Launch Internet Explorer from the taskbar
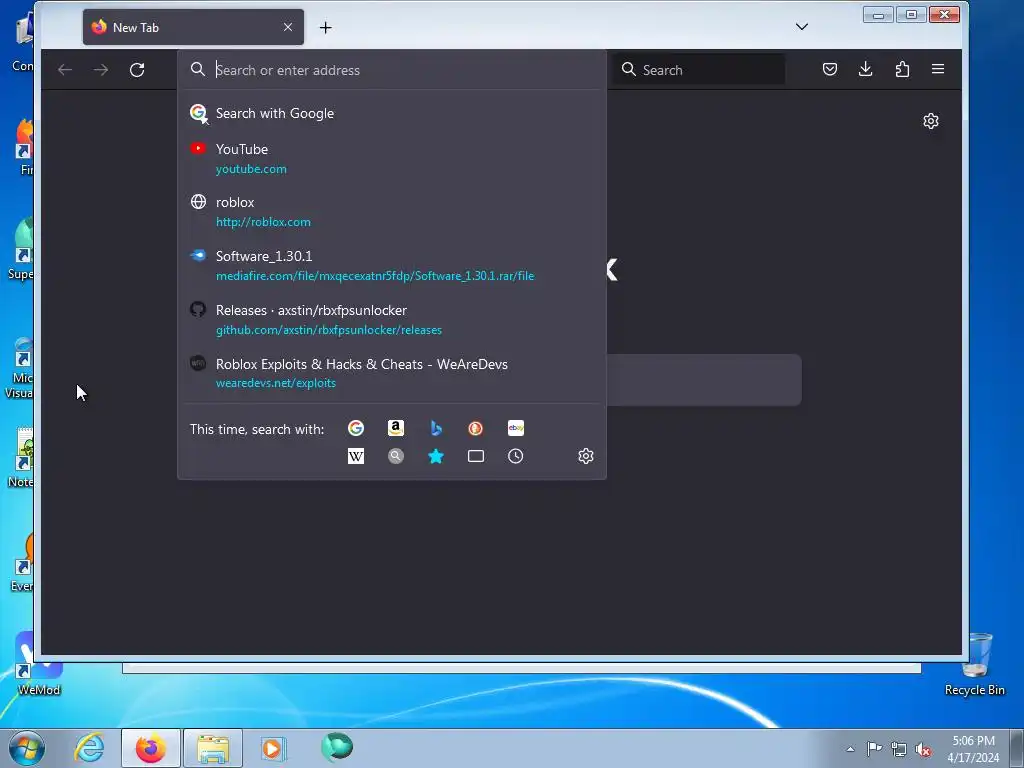 coord(89,748)
